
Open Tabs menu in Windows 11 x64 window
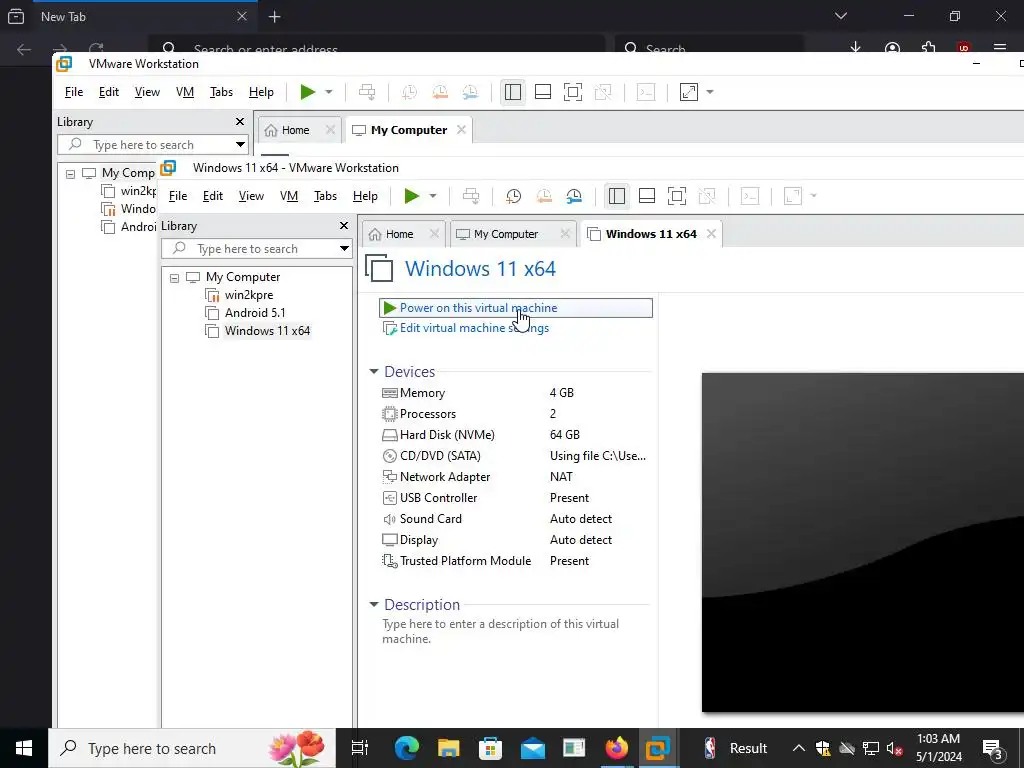tap(325, 196)
